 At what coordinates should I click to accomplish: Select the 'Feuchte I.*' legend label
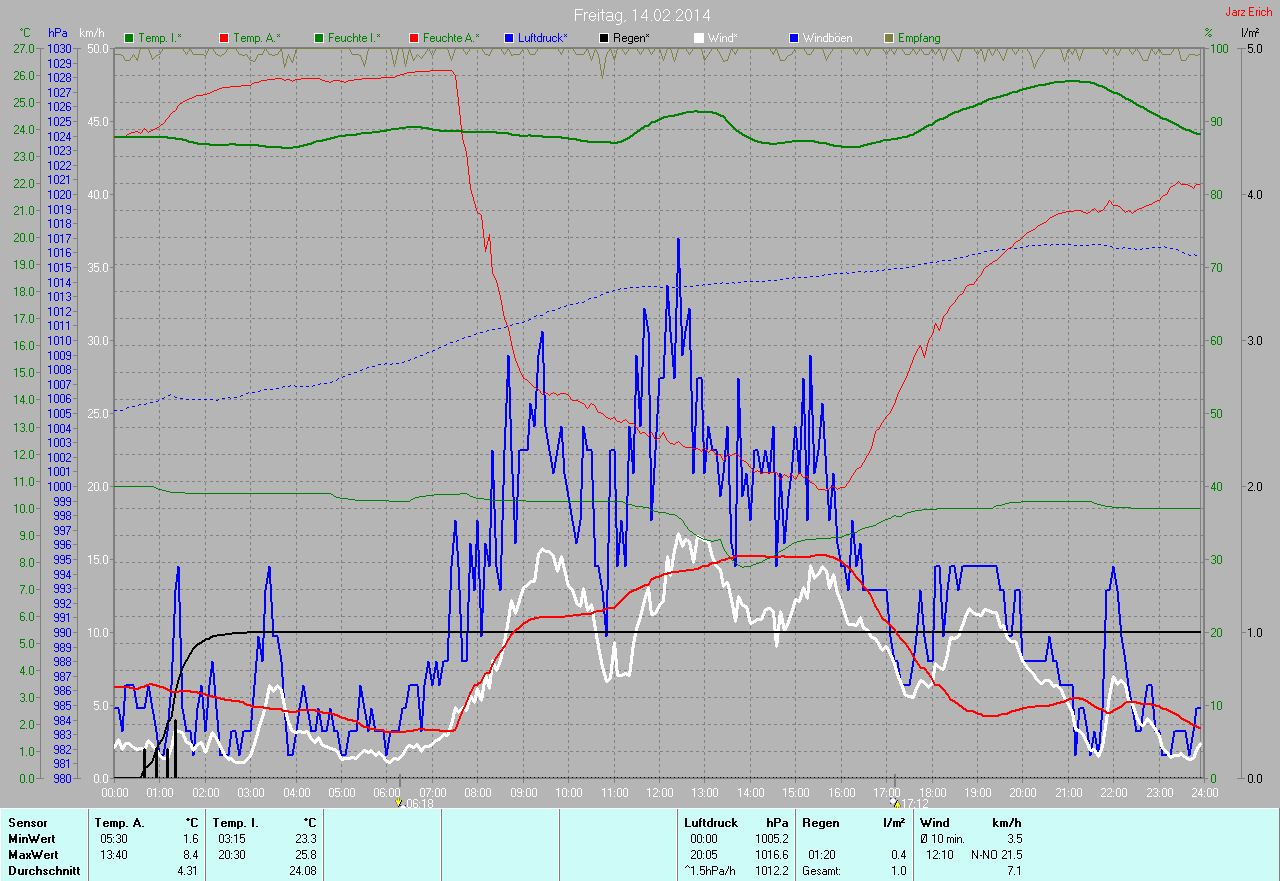pyautogui.click(x=354, y=38)
